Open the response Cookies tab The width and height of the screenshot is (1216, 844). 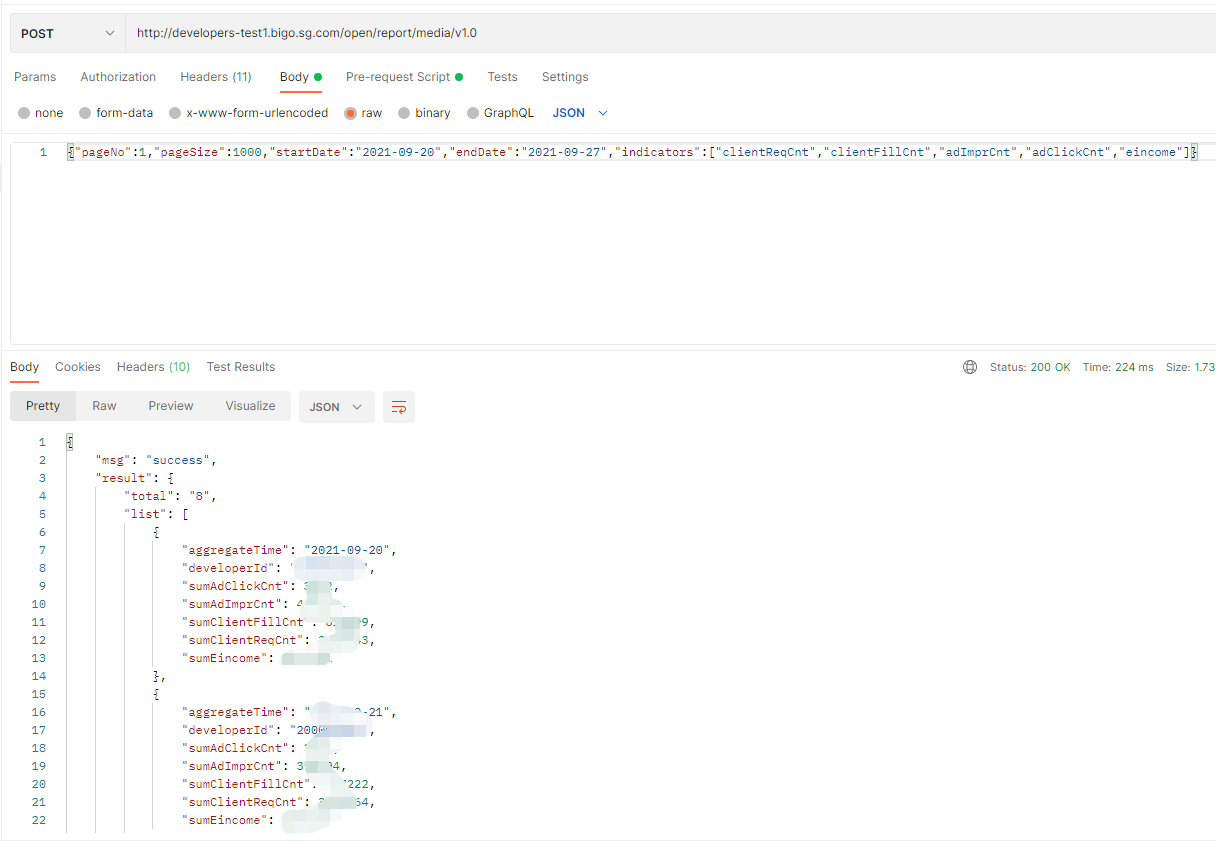point(78,367)
